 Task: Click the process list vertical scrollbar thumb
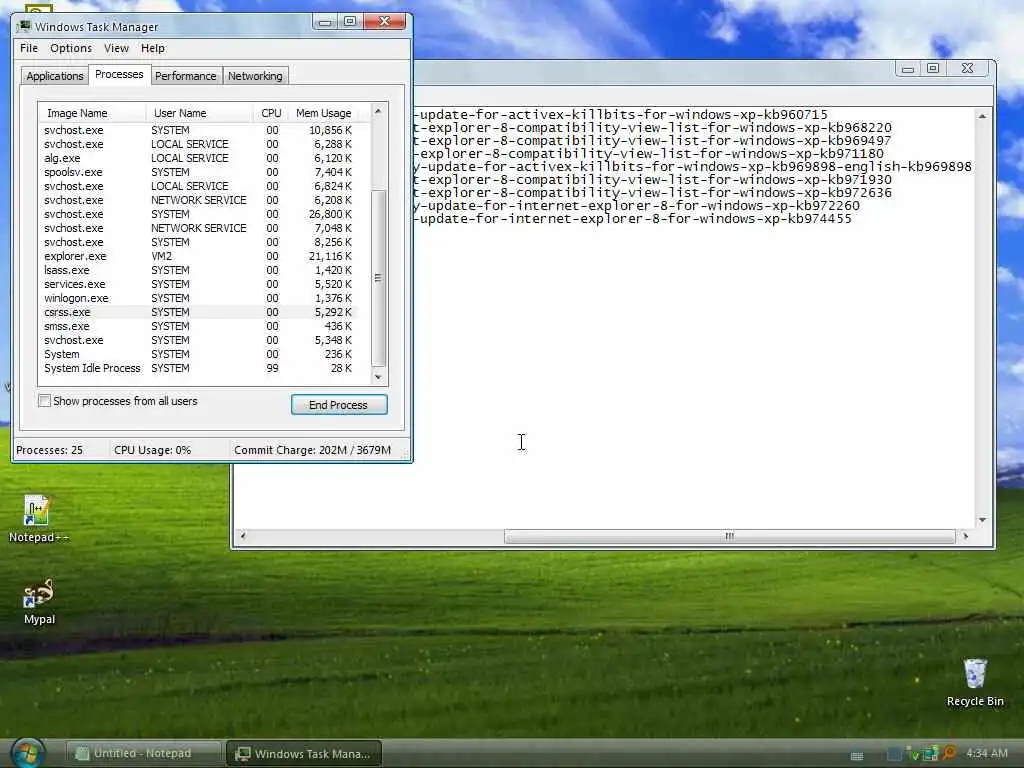(x=378, y=278)
